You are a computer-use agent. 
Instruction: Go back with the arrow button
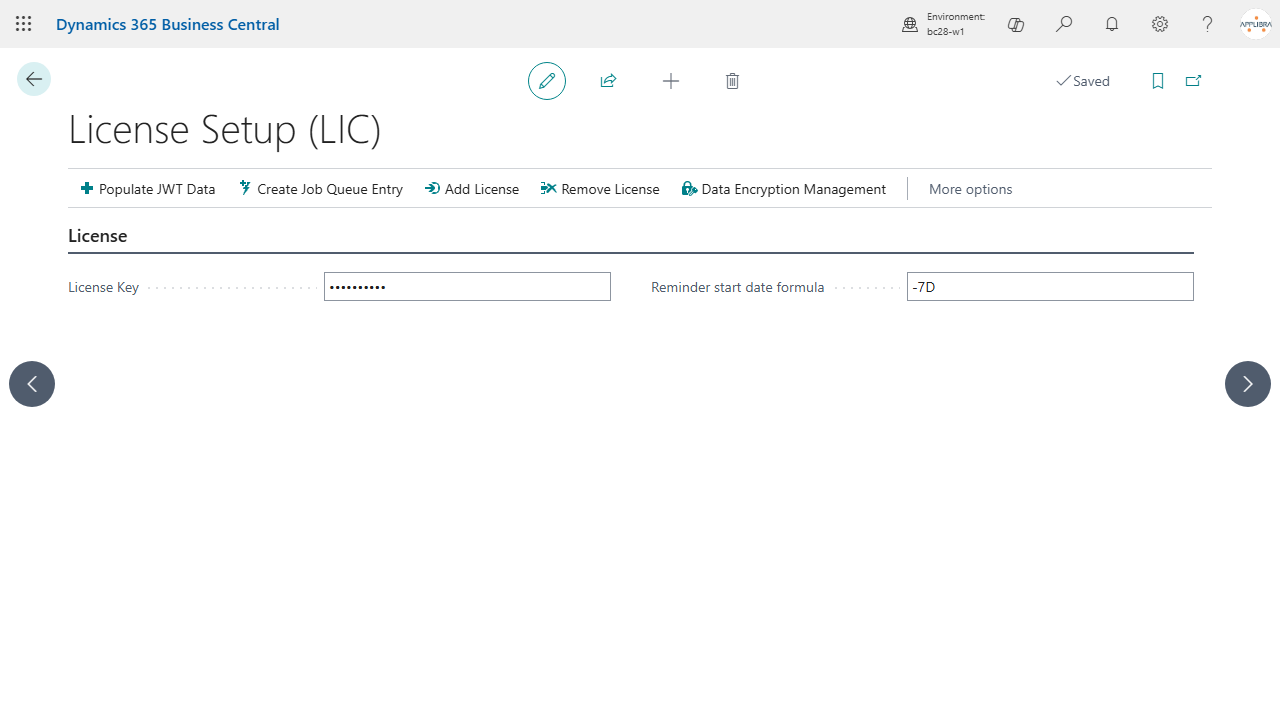click(34, 79)
